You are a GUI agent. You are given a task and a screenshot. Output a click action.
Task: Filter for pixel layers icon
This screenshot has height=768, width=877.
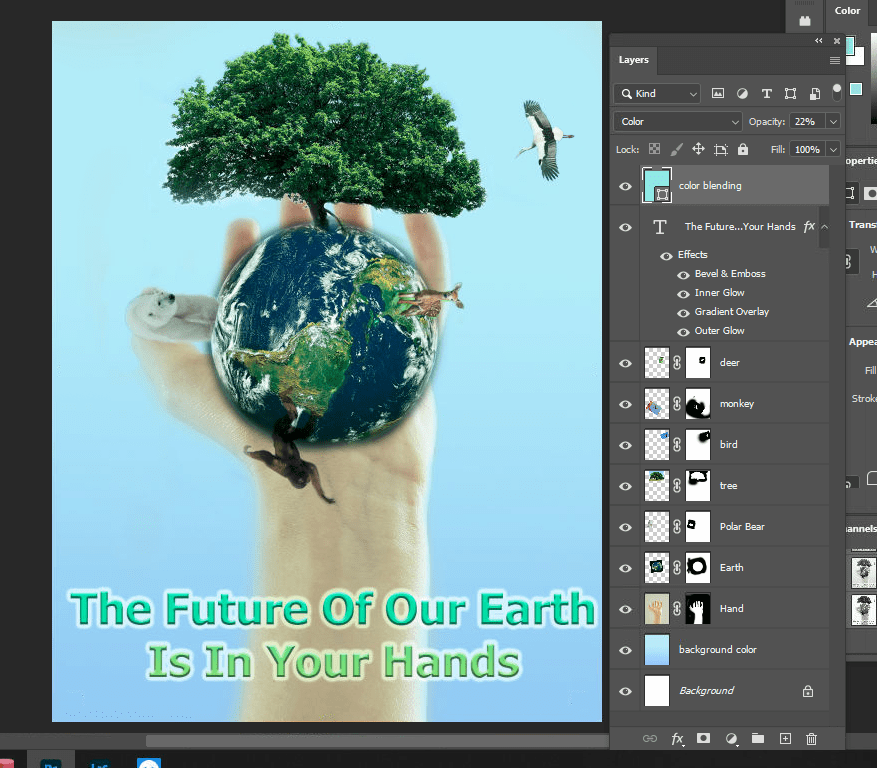coord(718,94)
